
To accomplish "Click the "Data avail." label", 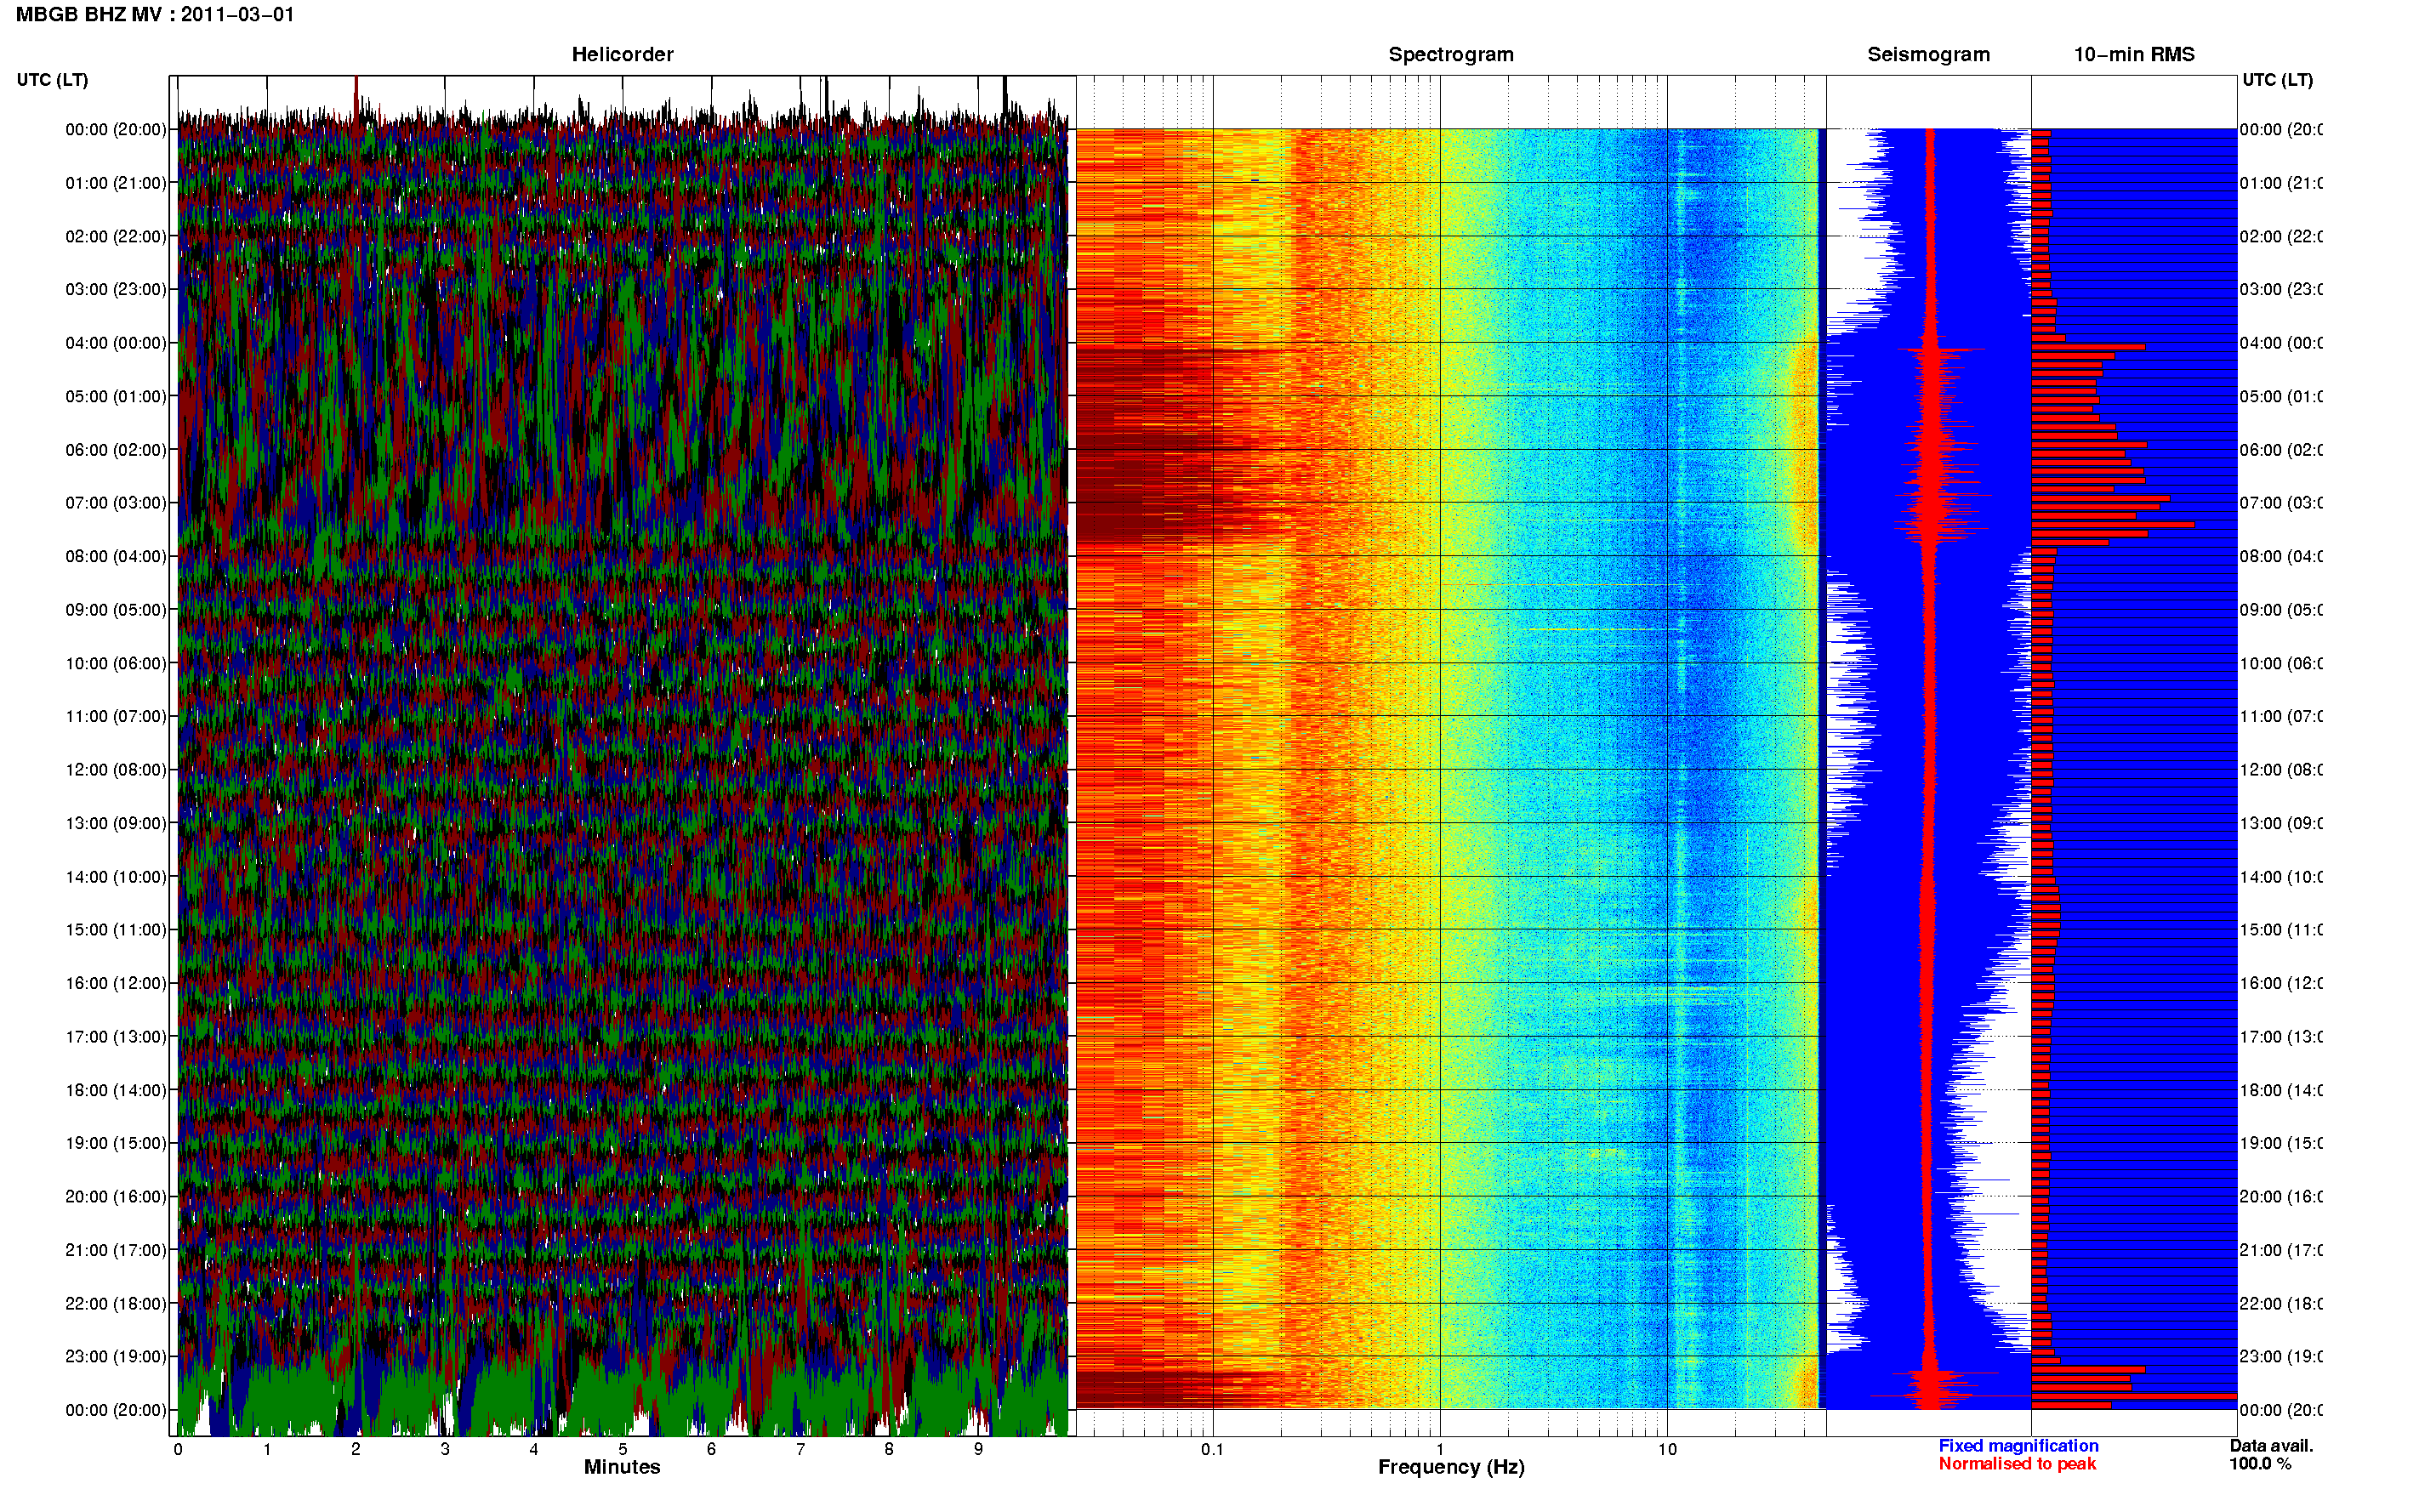I will pyautogui.click(x=2271, y=1446).
